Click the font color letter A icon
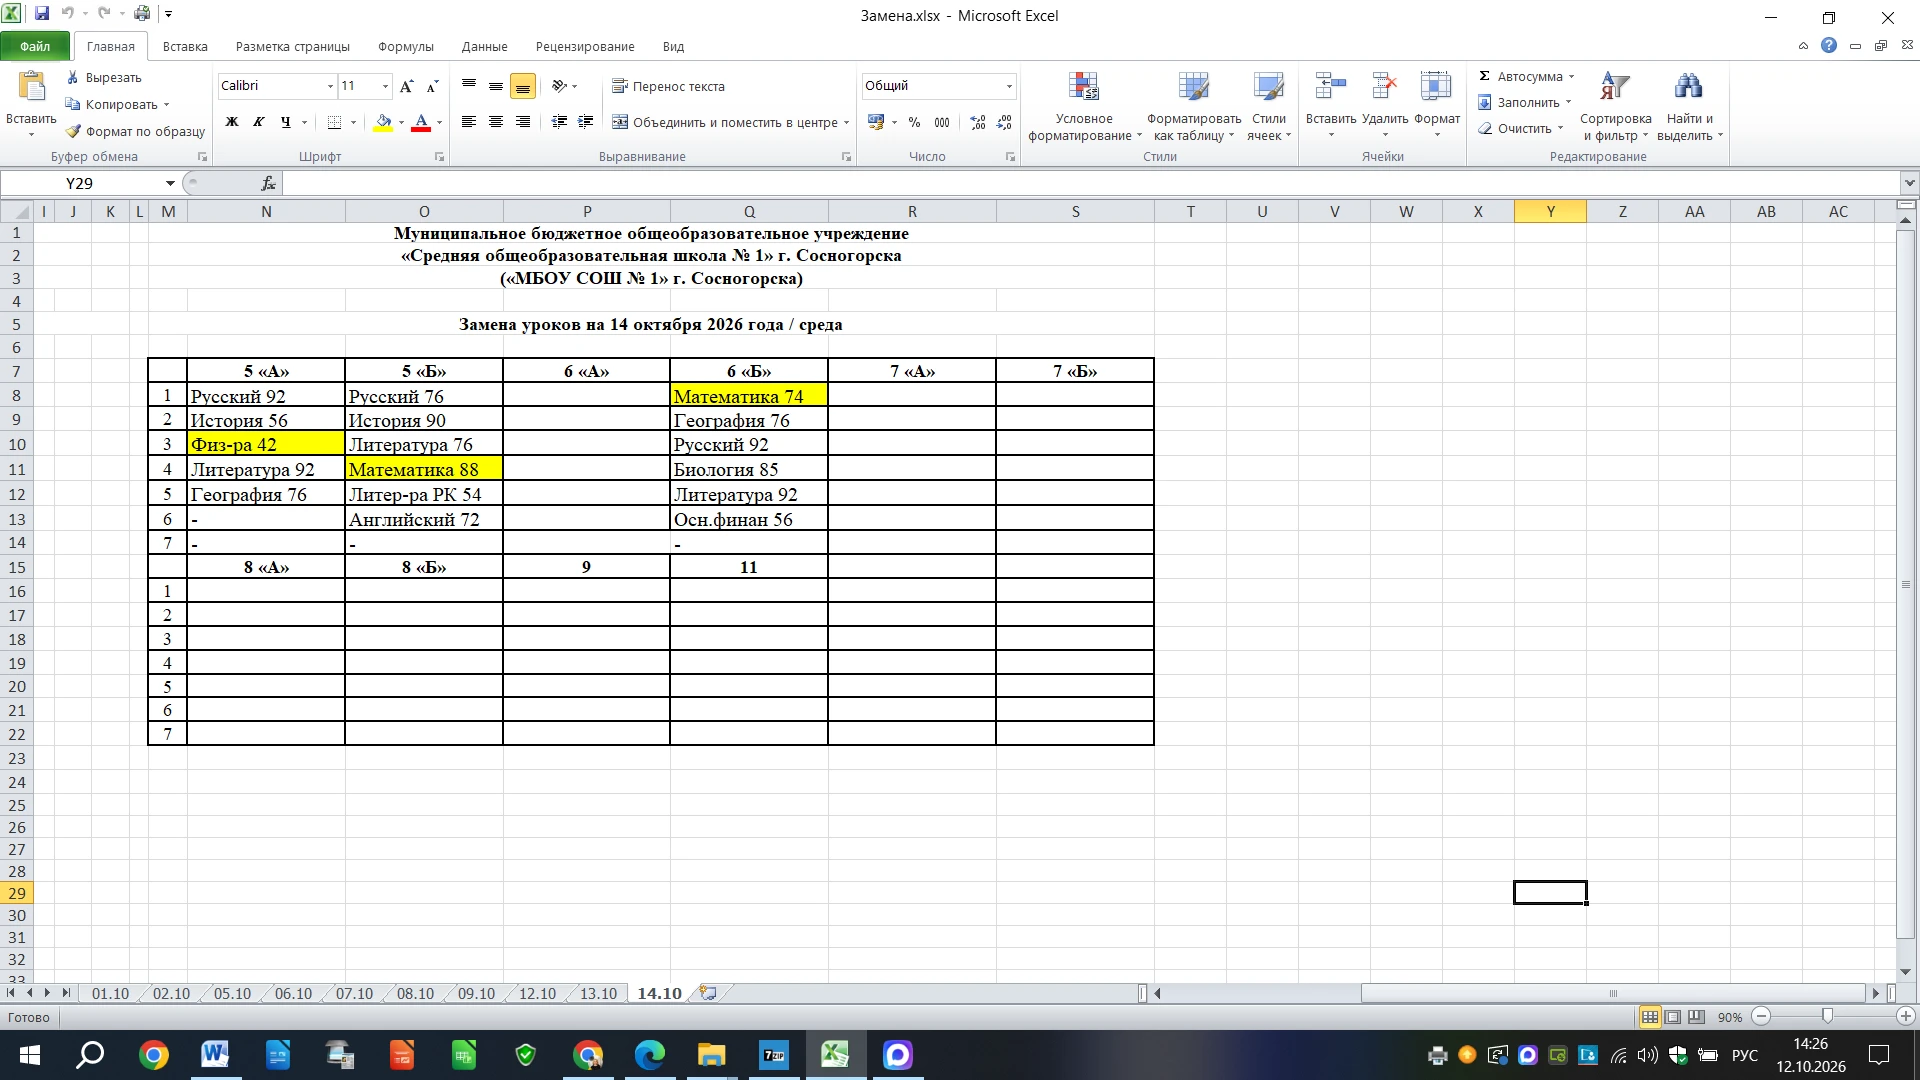 pyautogui.click(x=421, y=122)
